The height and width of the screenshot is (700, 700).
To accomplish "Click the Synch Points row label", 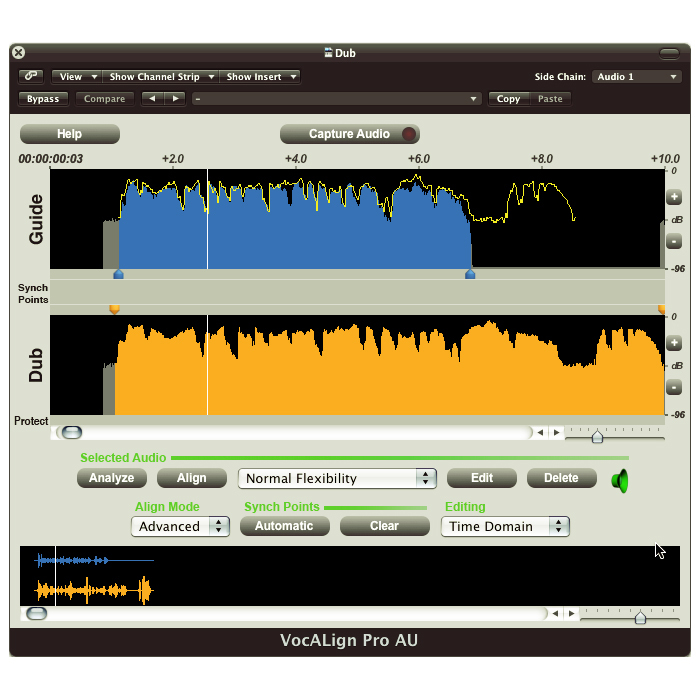I will (x=33, y=293).
